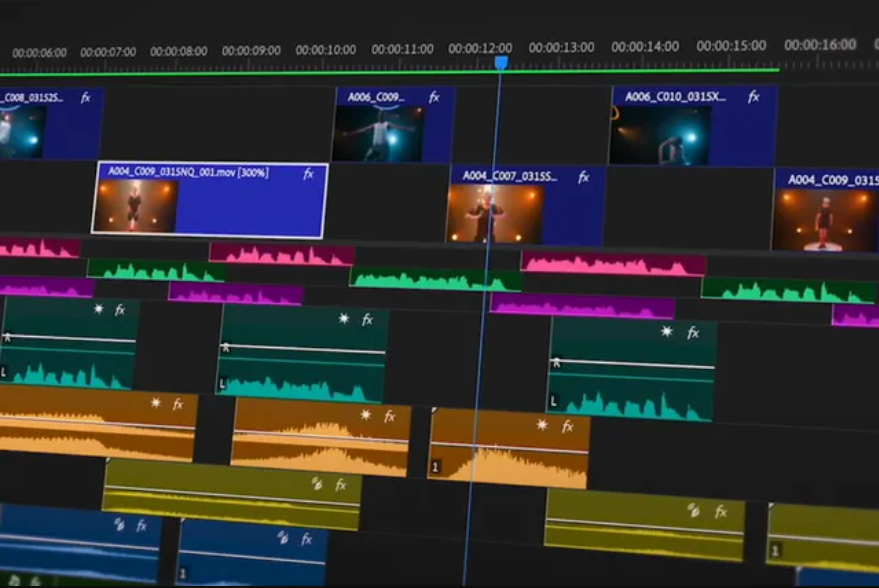Click the star effect icon on leftmost teal audio clip
Viewport: 879px width, 588px height.
[99, 309]
